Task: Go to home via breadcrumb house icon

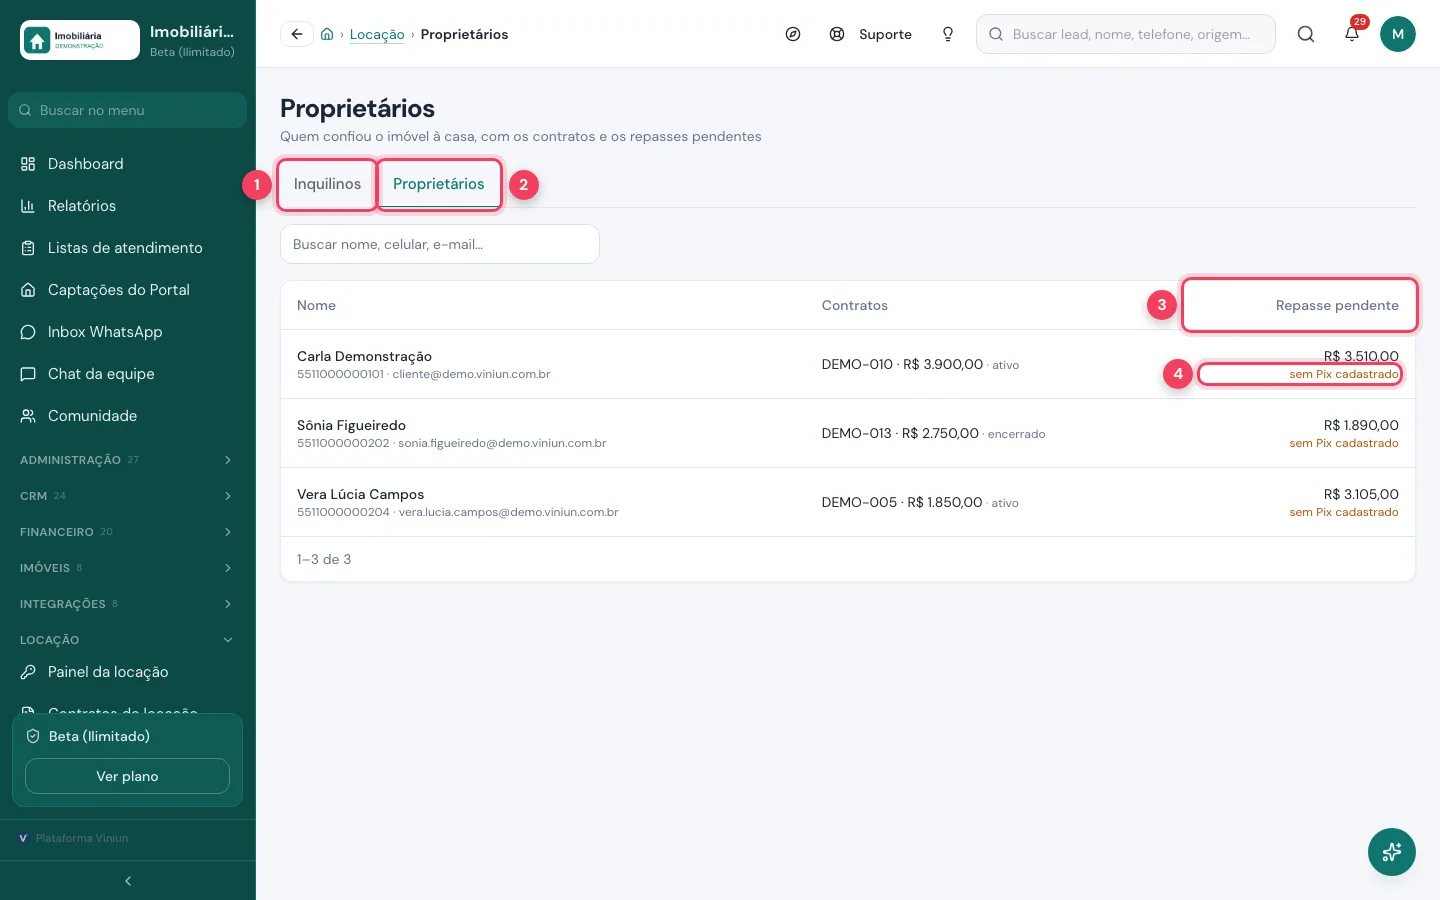Action: click(x=327, y=34)
